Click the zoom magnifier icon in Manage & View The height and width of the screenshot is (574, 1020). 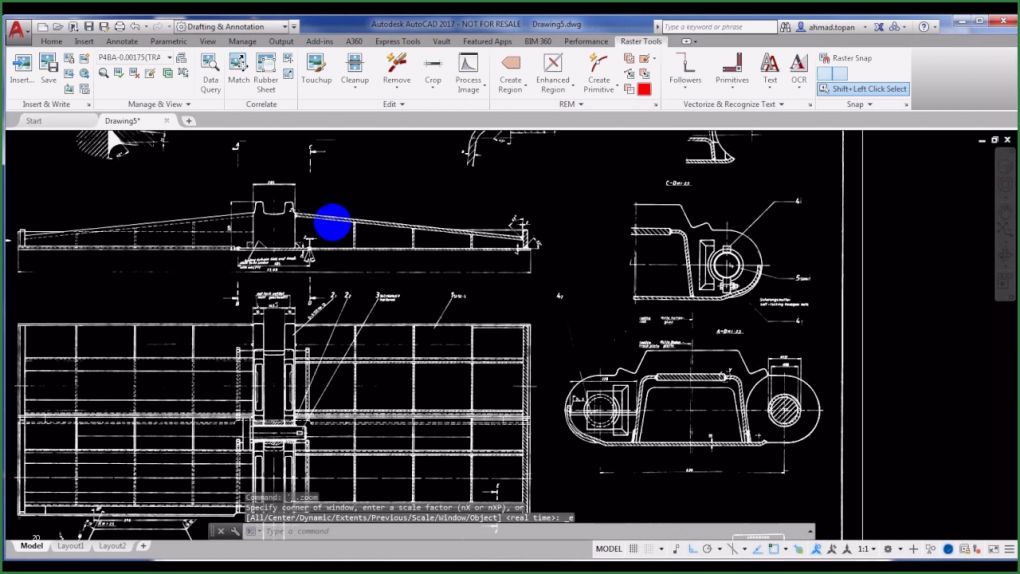103,73
